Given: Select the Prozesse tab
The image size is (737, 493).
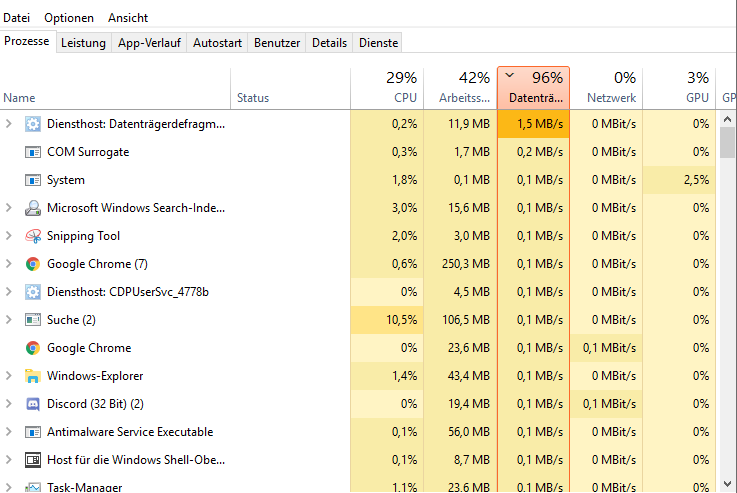Looking at the screenshot, I should [27, 41].
